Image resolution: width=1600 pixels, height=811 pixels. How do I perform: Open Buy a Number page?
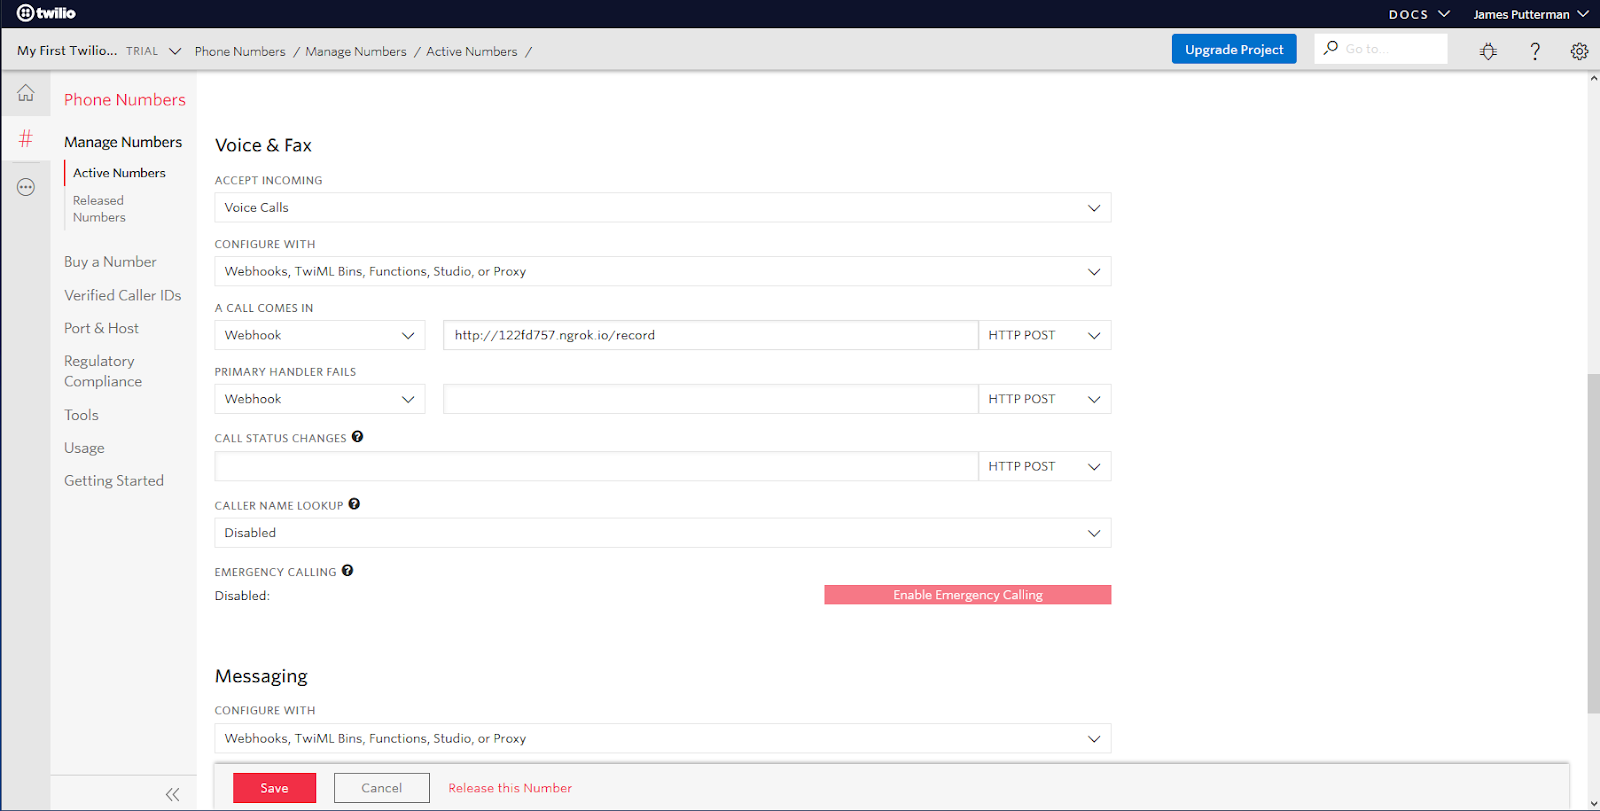110,262
